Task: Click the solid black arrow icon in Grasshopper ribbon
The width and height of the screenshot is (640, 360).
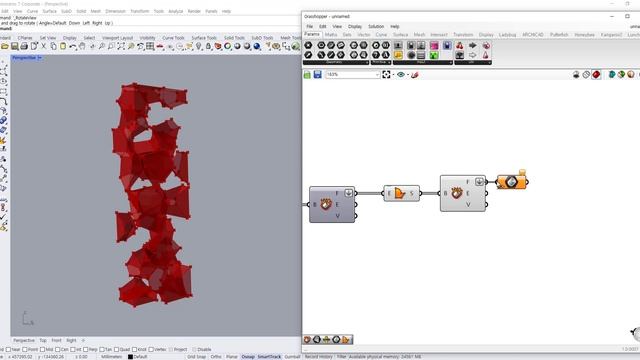Action: click(x=473, y=45)
